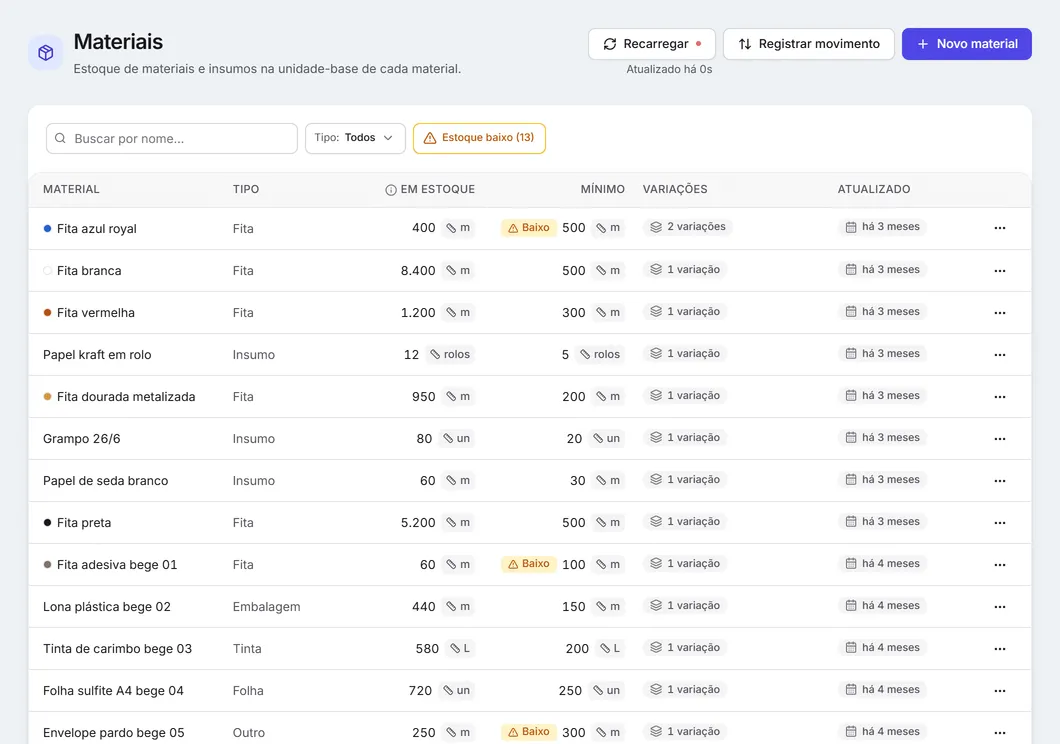Click the Materiais box icon
Image resolution: width=1060 pixels, height=744 pixels.
(46, 53)
